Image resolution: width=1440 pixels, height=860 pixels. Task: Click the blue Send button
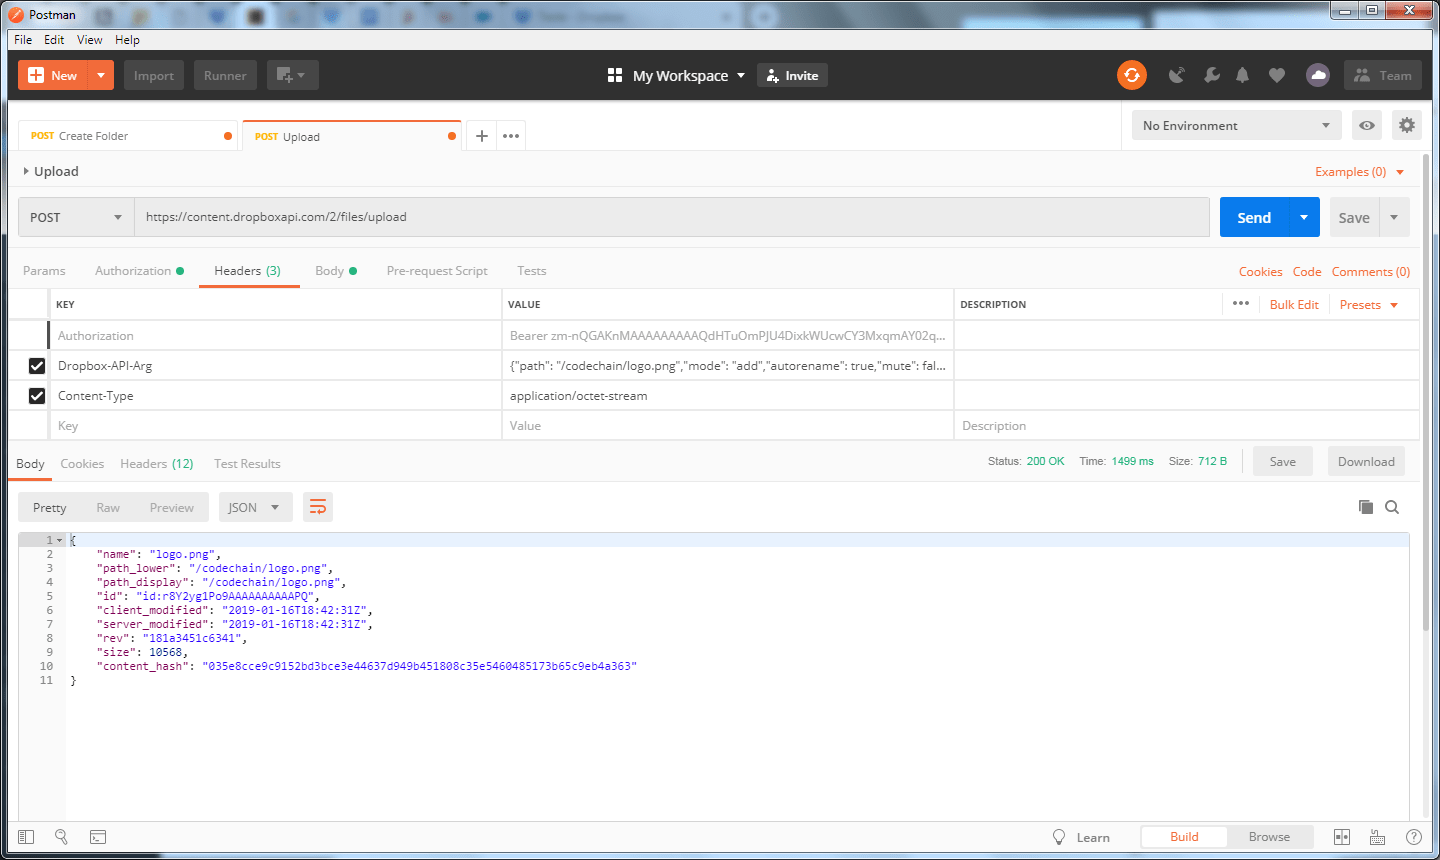(1254, 217)
